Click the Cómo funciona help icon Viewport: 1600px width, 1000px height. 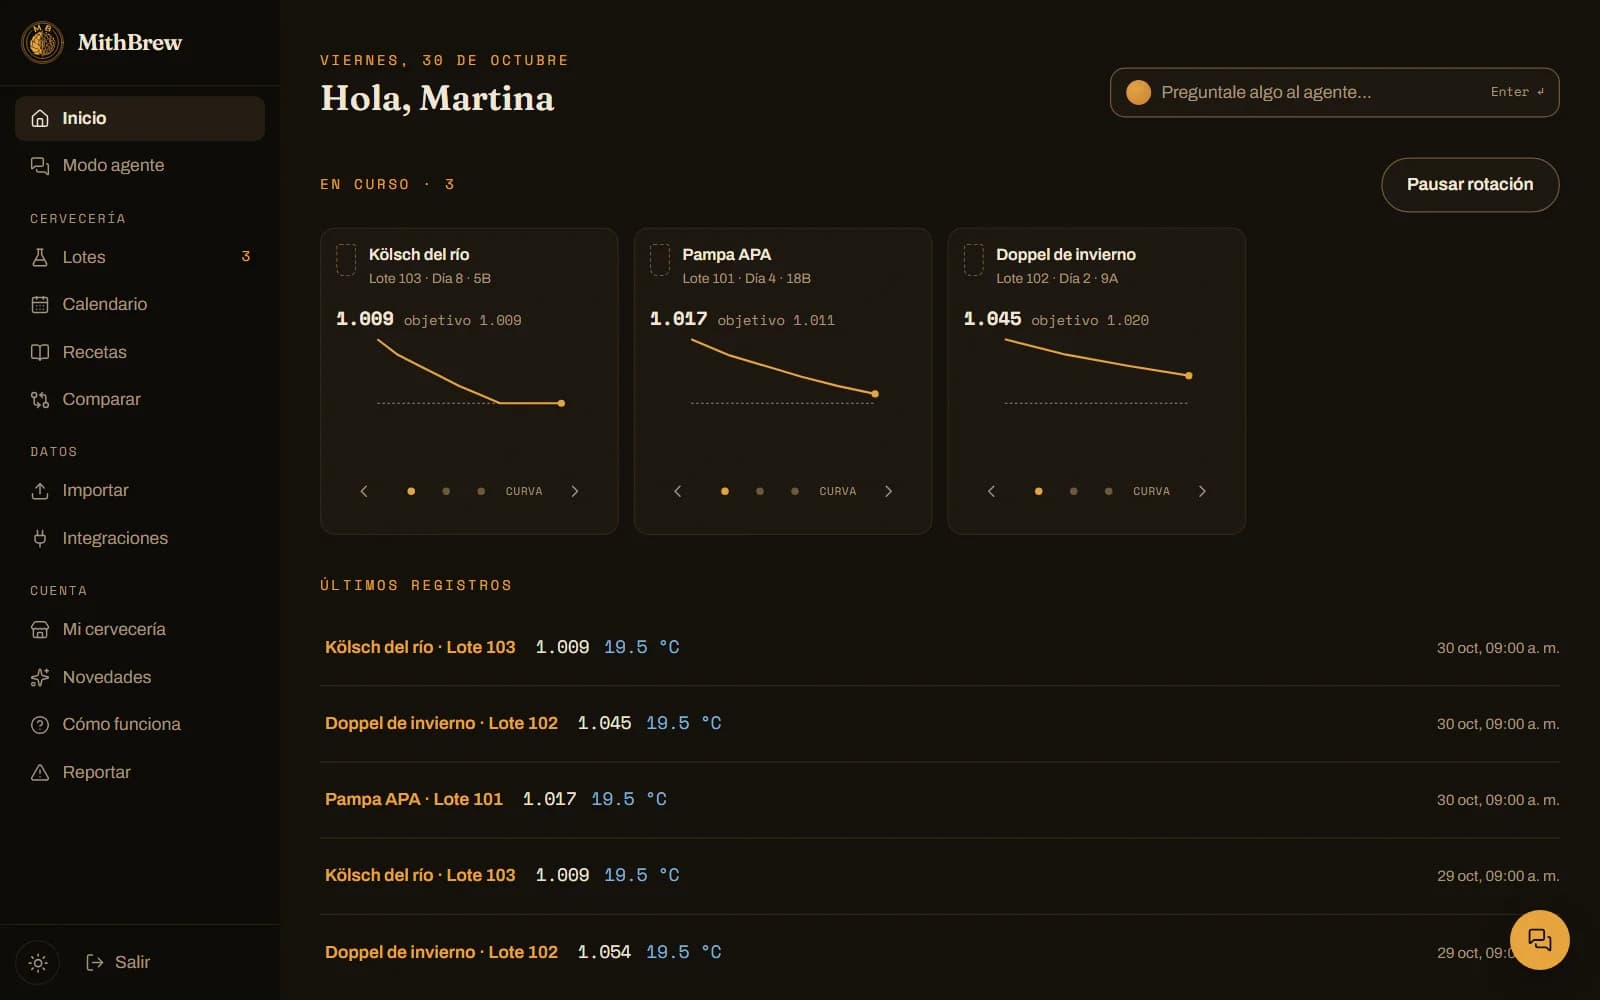point(40,724)
